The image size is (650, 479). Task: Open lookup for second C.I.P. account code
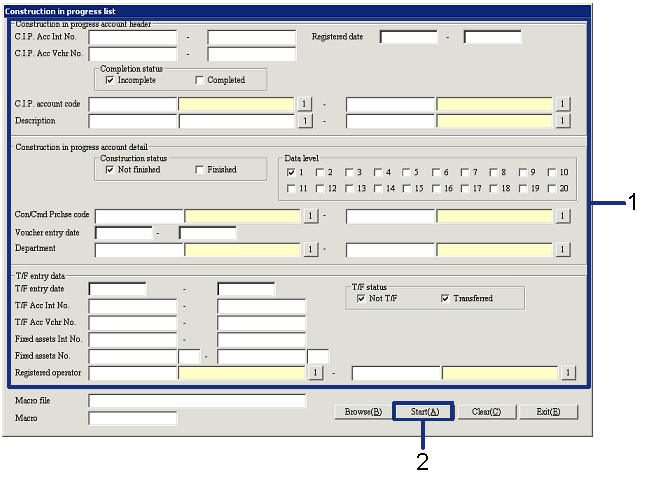click(563, 104)
